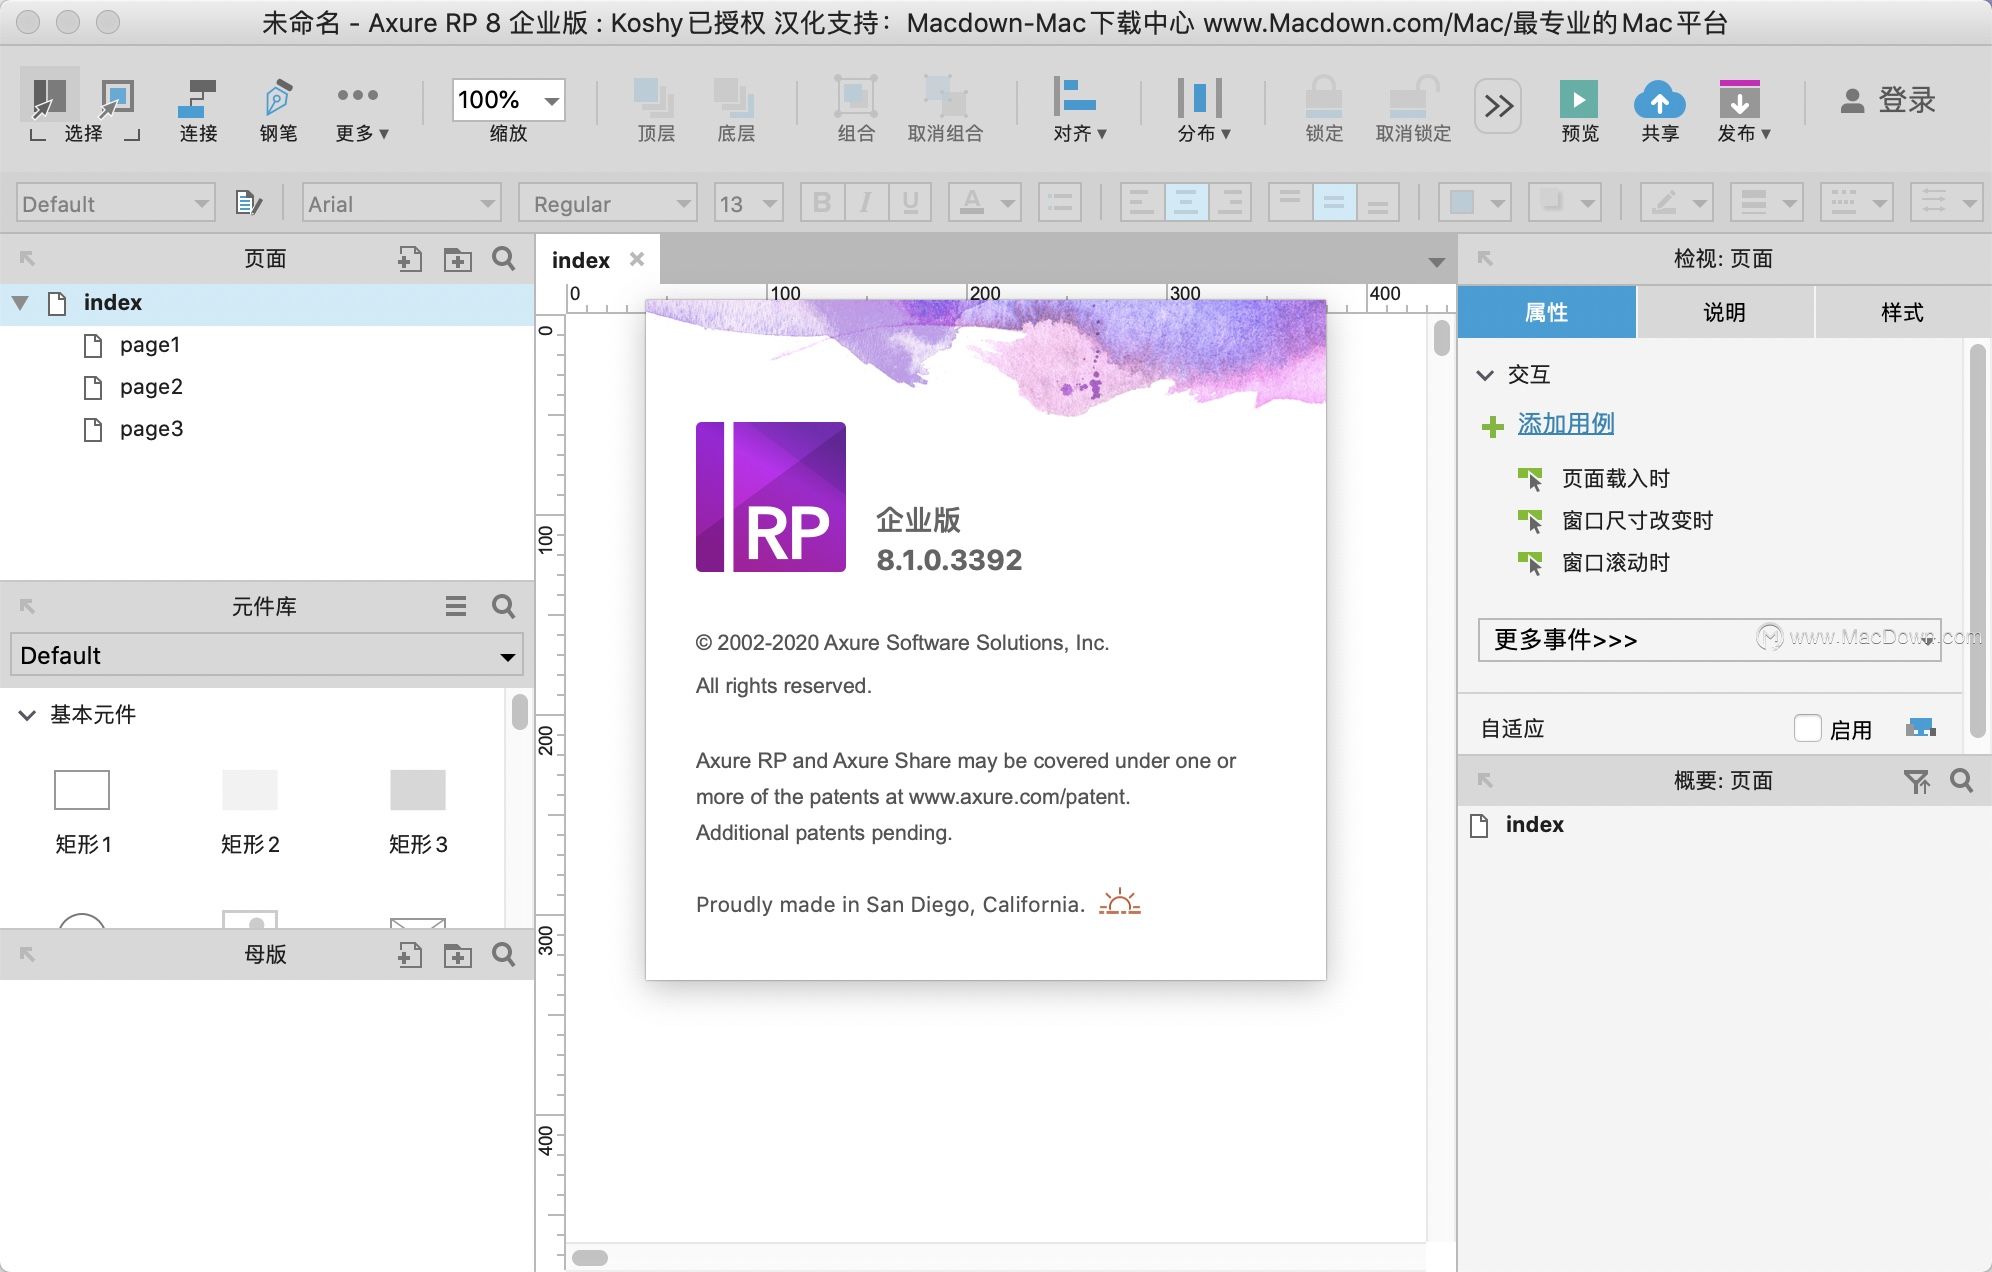1992x1272 pixels.
Task: Open the 对齐 align menu
Action: tap(1078, 110)
